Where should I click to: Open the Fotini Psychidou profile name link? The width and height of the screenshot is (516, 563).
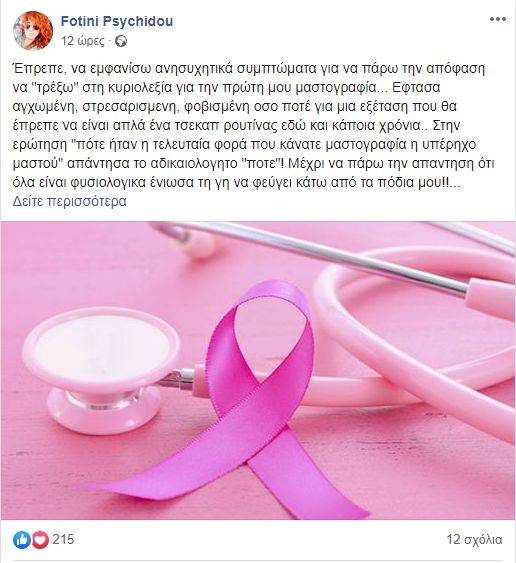(x=117, y=21)
